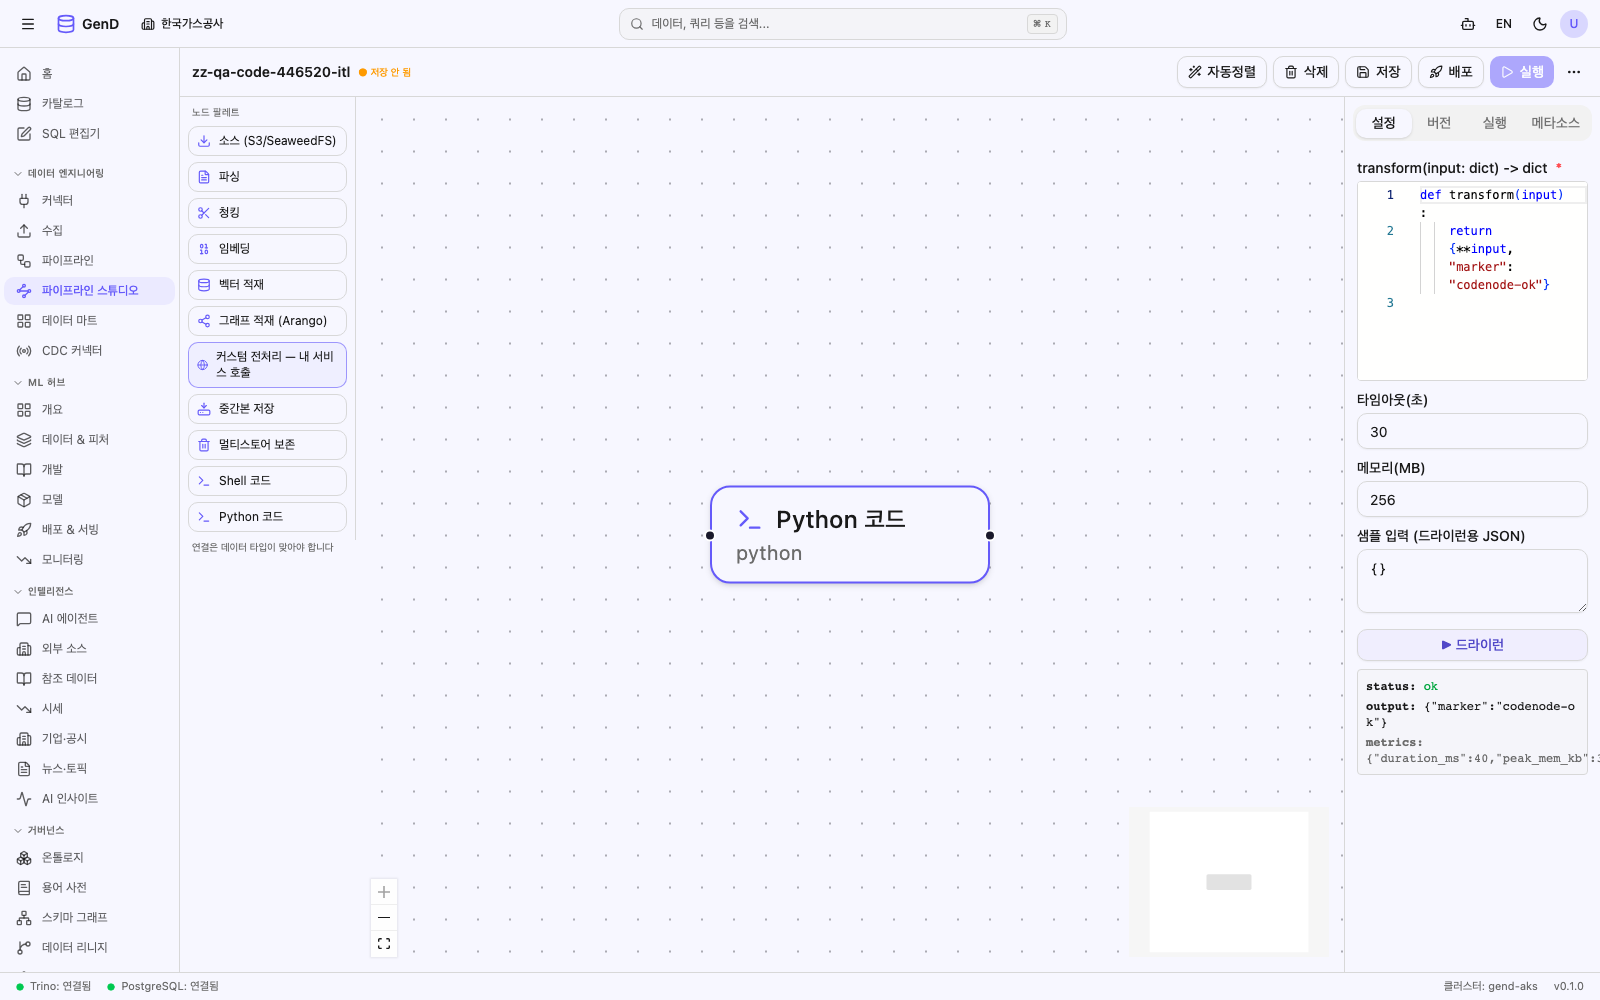Add 청킹 node from palette
Viewport: 1600px width, 1000px height.
267,213
